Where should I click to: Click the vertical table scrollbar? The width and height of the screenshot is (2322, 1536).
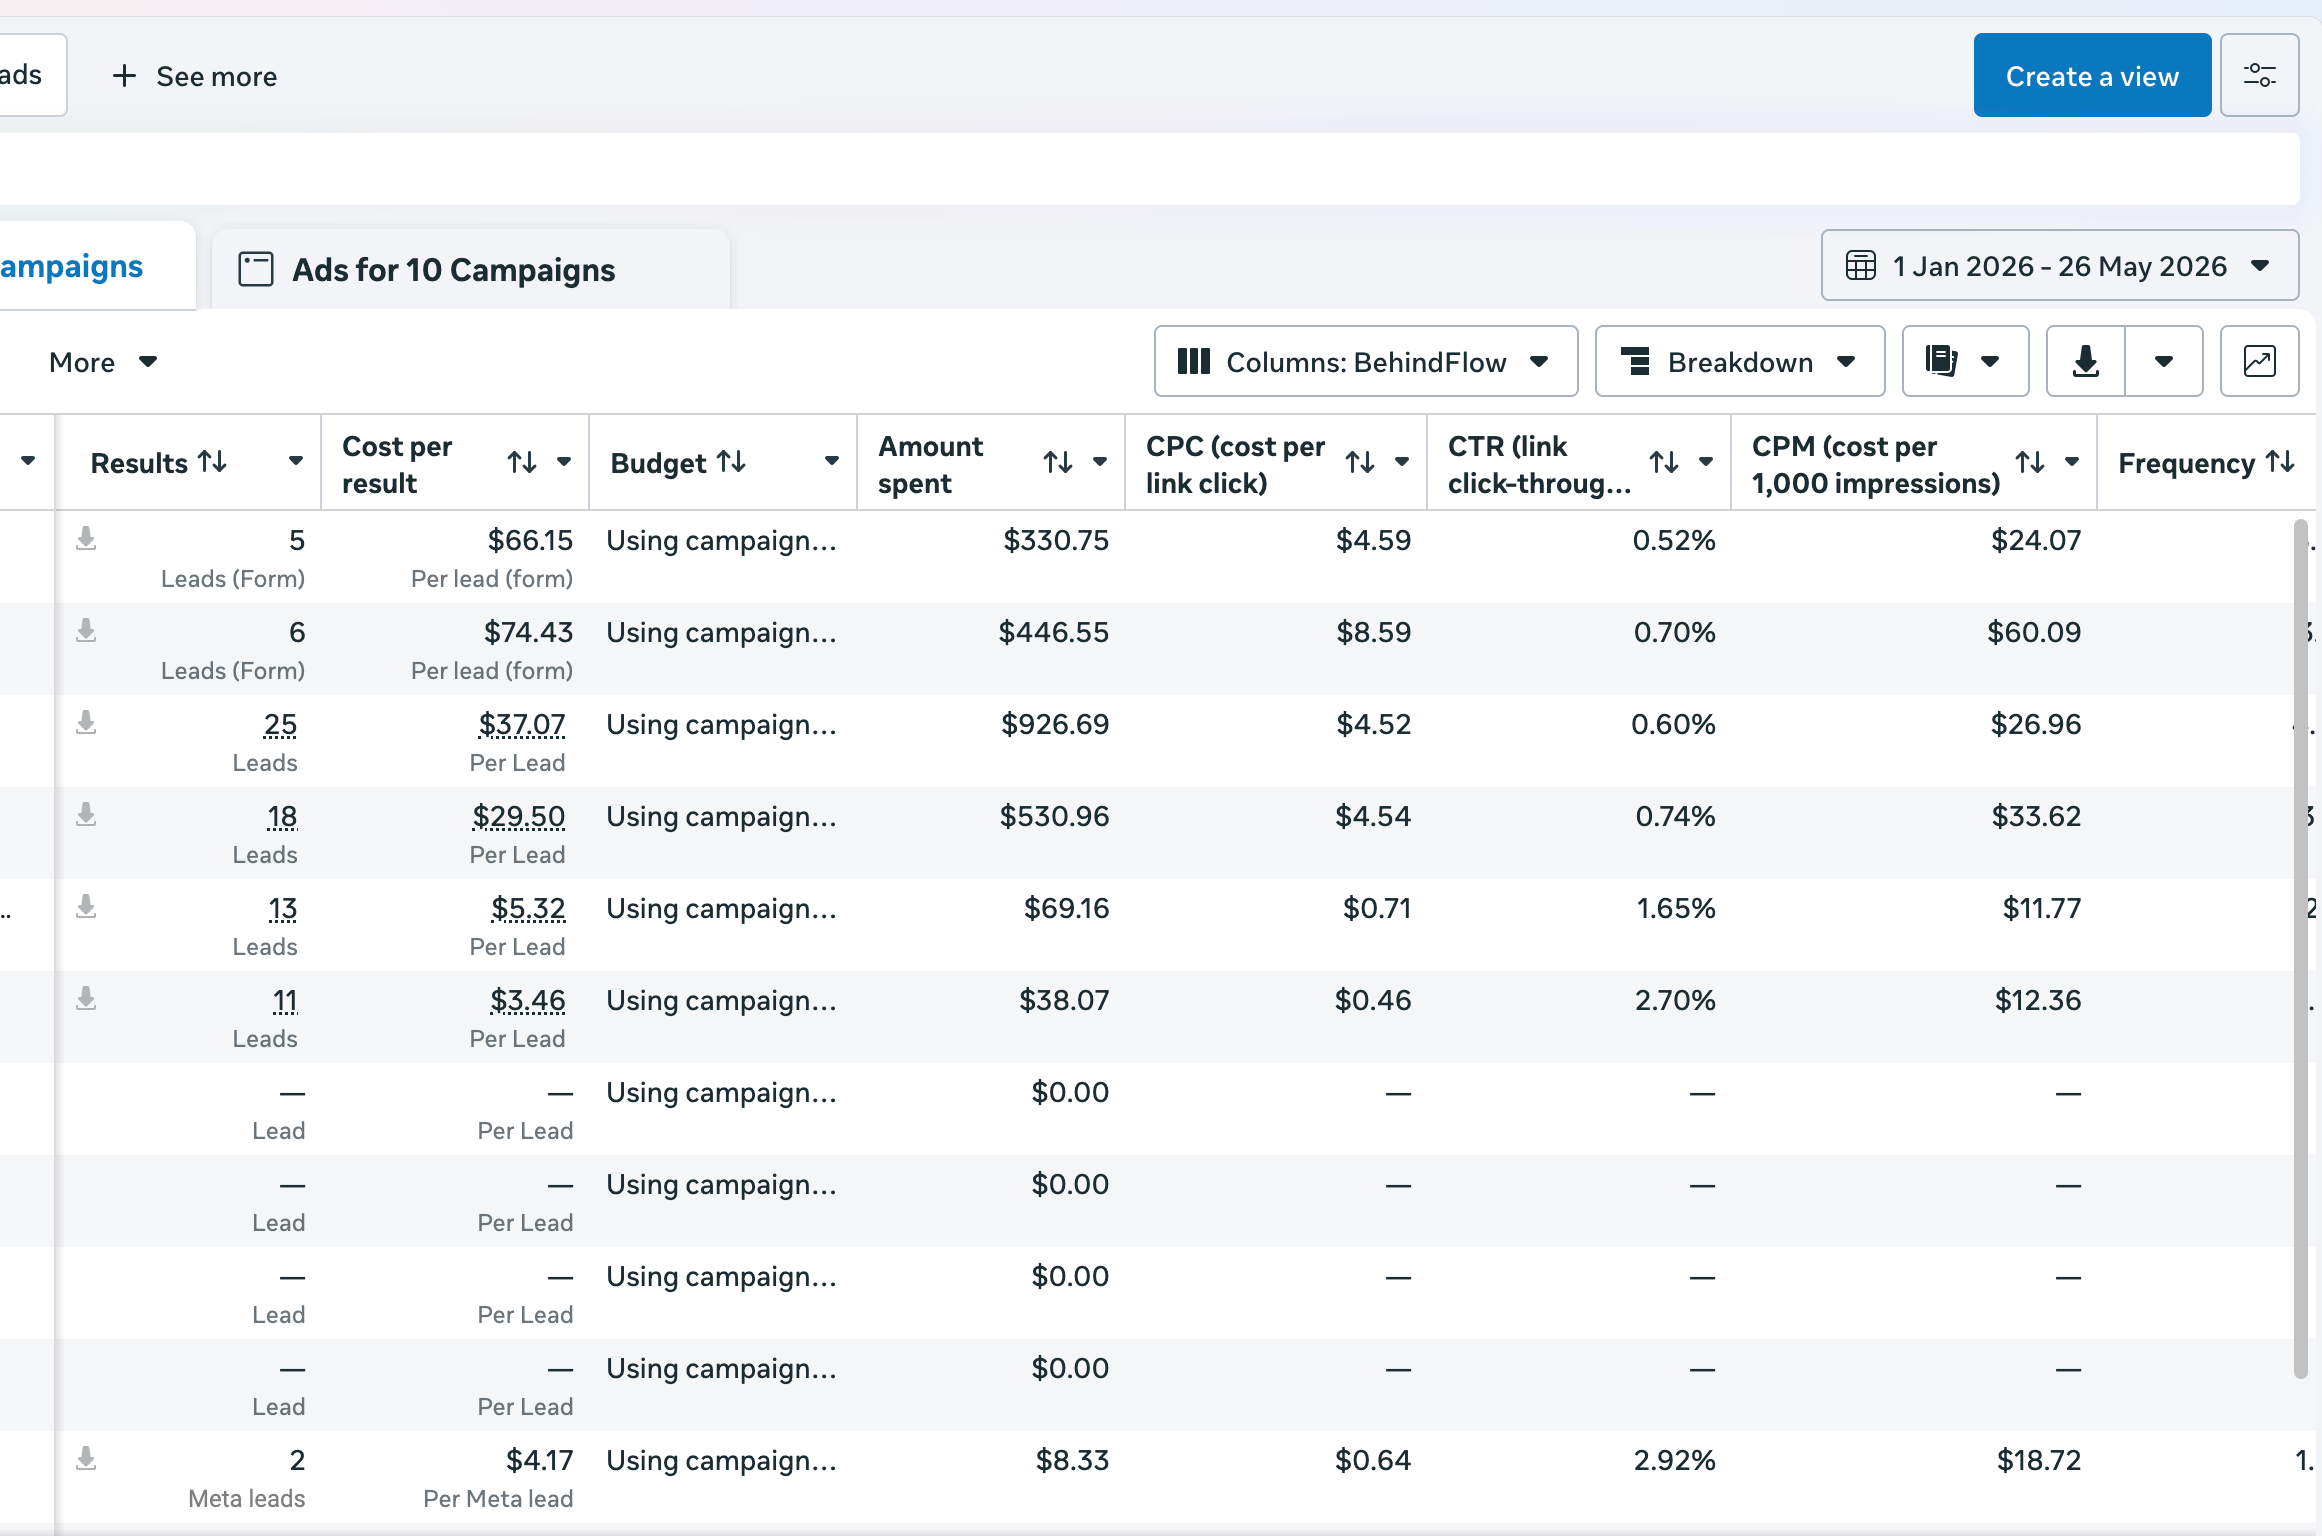pyautogui.click(x=2300, y=947)
